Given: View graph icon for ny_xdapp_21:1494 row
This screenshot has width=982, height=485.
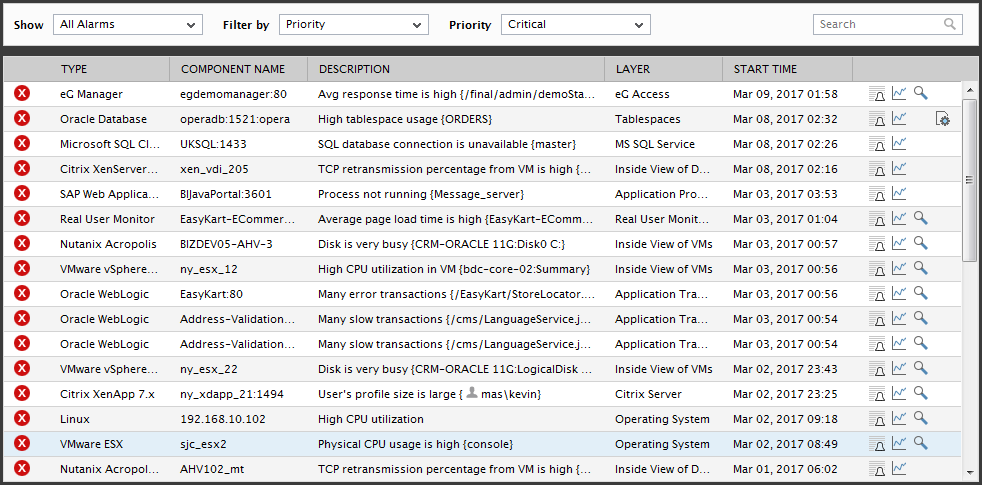Looking at the screenshot, I should click(899, 394).
